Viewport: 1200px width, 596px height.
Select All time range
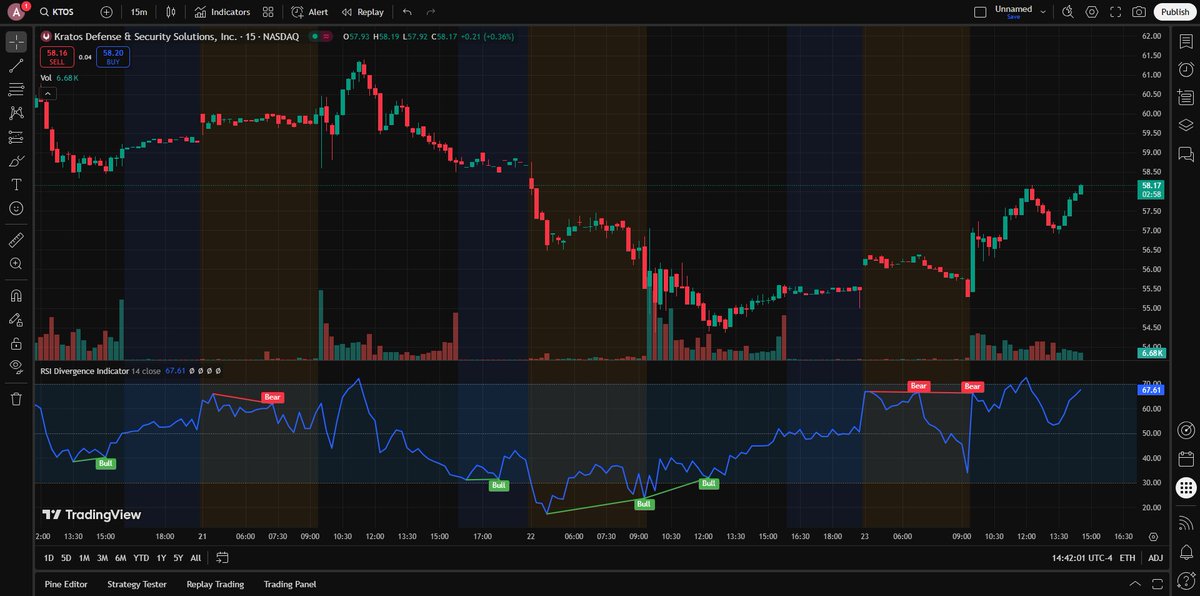tap(195, 558)
